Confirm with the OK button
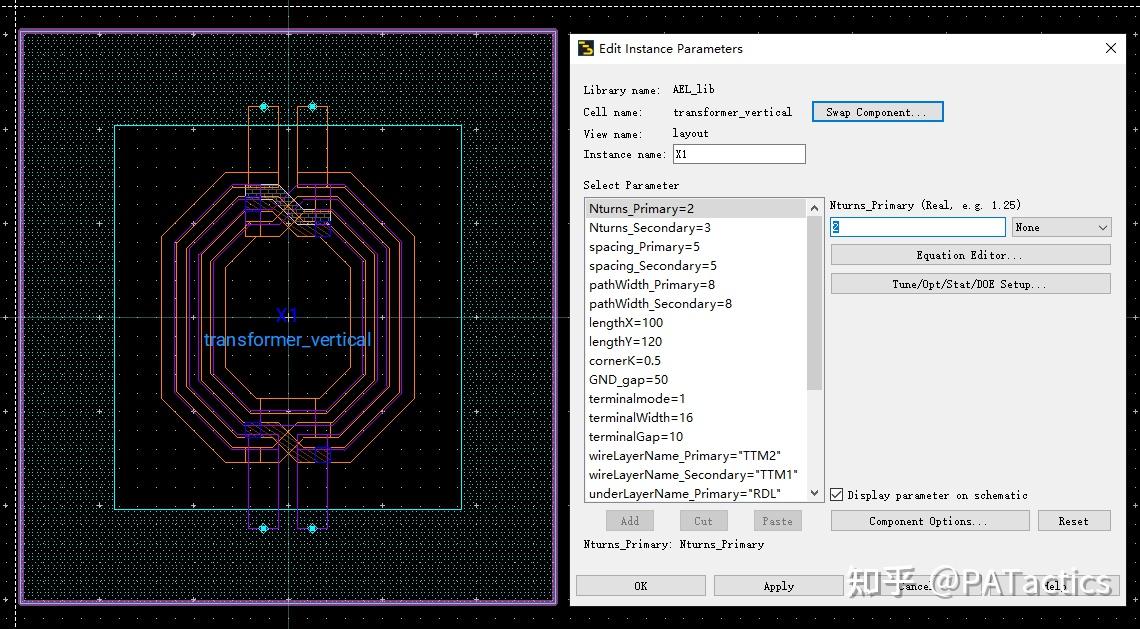The image size is (1140, 629). point(640,586)
